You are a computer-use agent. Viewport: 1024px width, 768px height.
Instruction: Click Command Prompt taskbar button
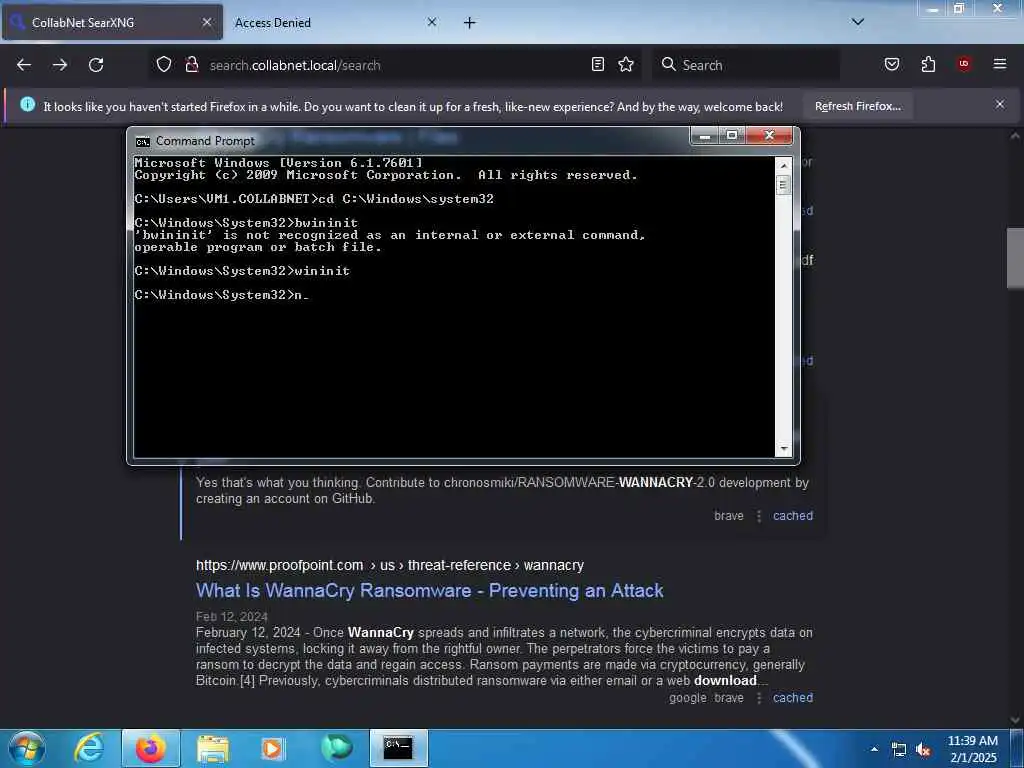[398, 748]
